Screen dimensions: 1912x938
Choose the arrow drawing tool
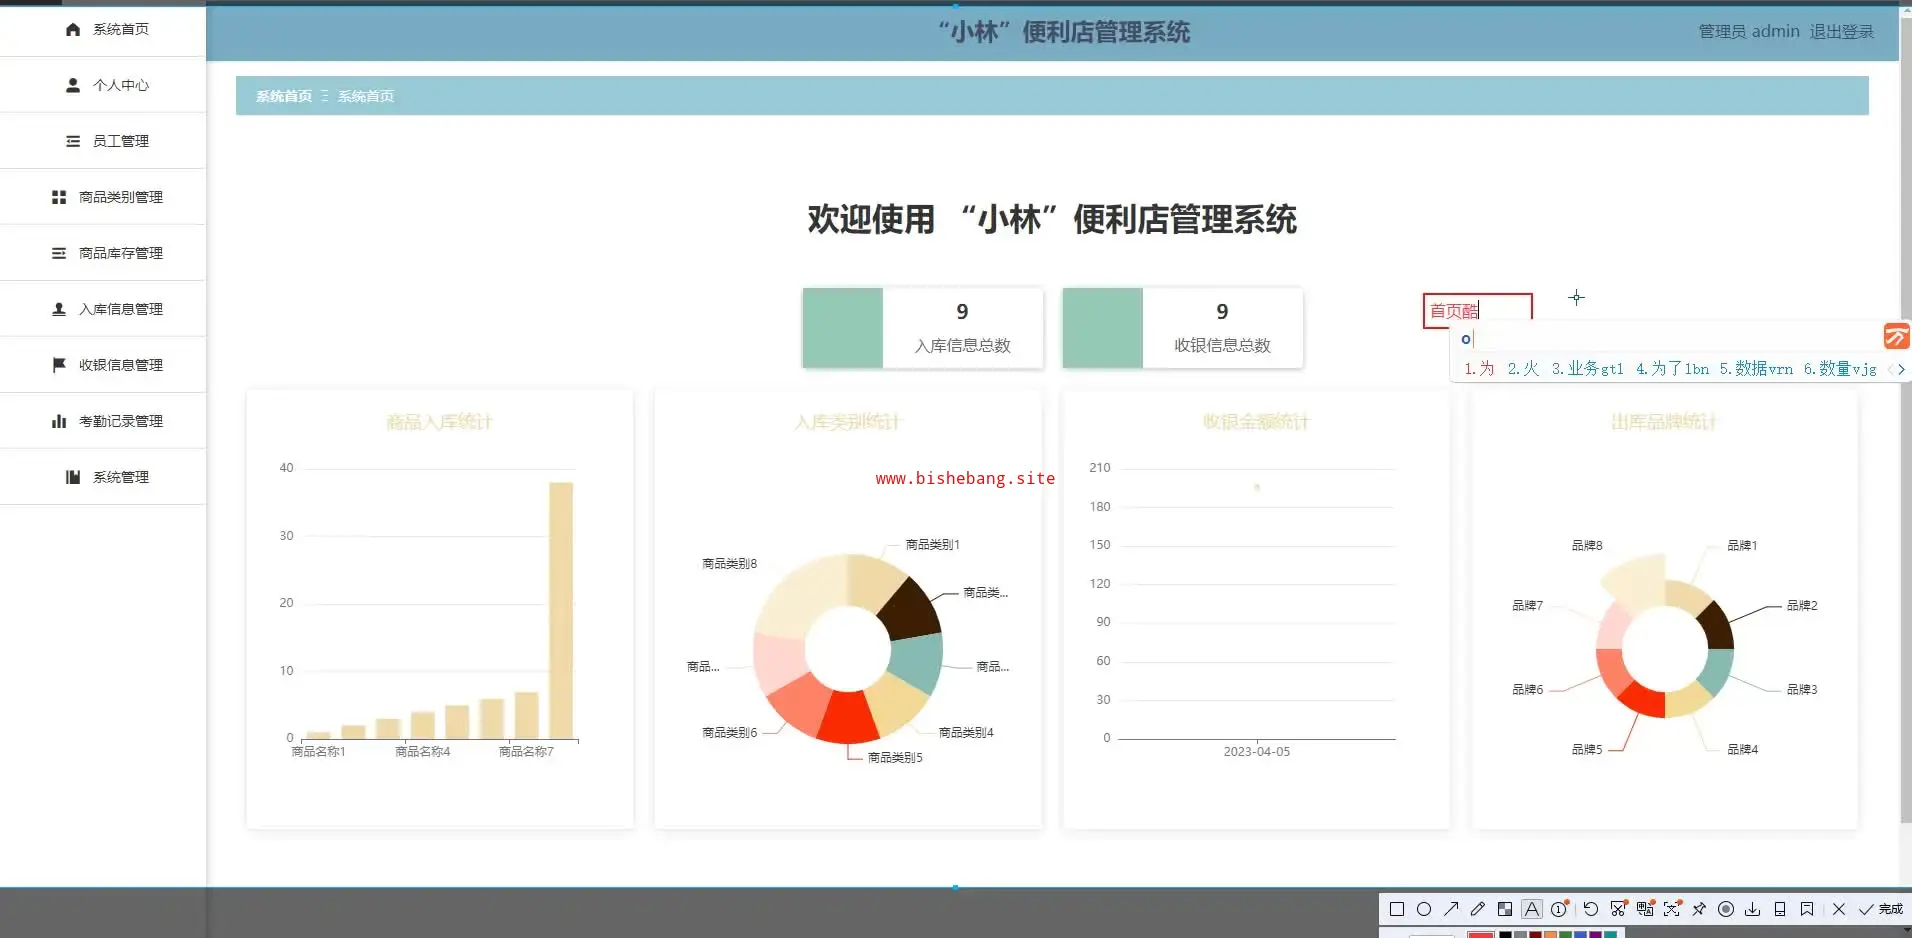tap(1451, 909)
